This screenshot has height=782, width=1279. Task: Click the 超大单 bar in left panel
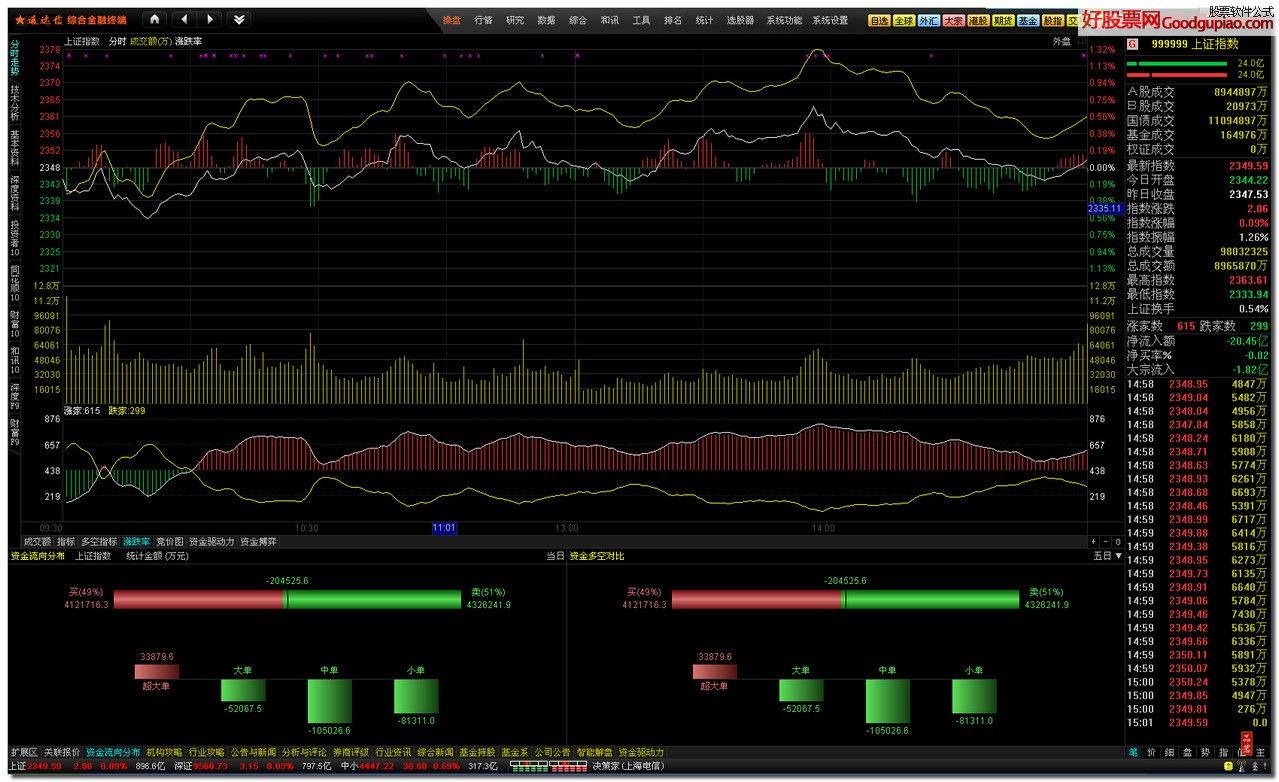point(156,671)
